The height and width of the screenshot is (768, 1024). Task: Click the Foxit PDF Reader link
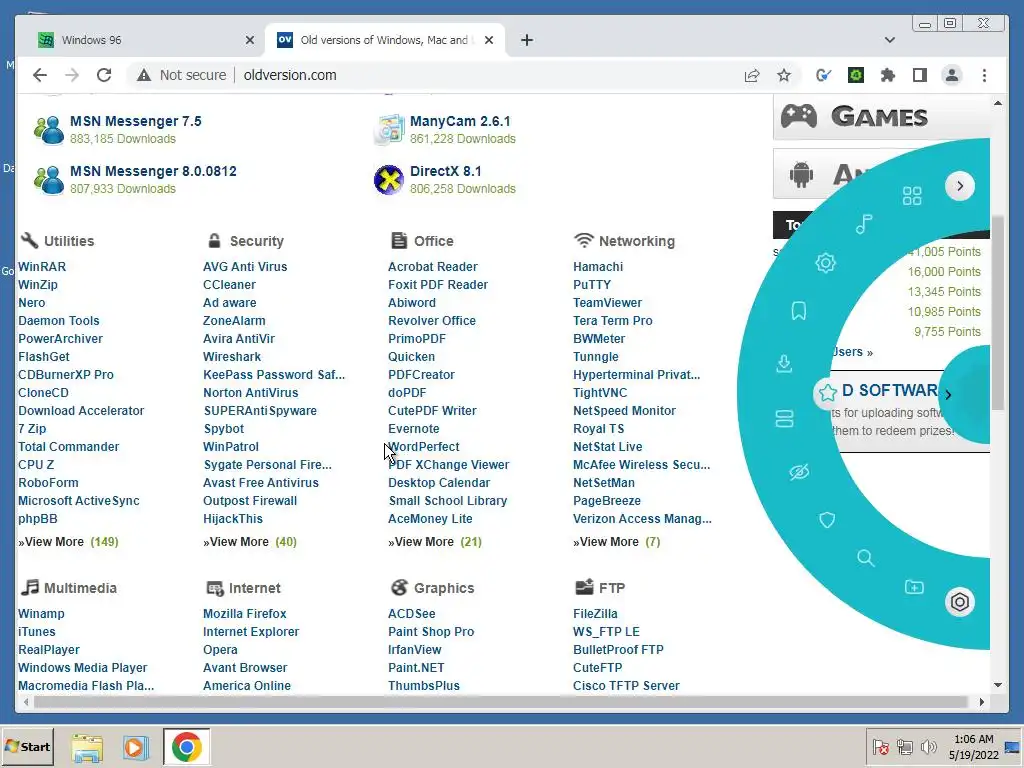tap(438, 285)
